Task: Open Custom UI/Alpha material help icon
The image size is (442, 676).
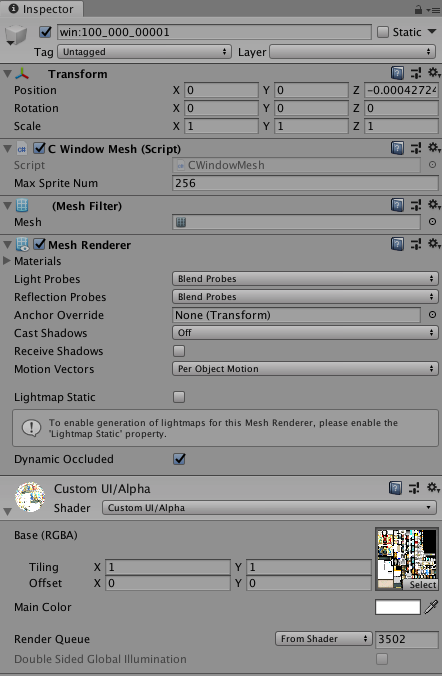Action: pyautogui.click(x=395, y=488)
